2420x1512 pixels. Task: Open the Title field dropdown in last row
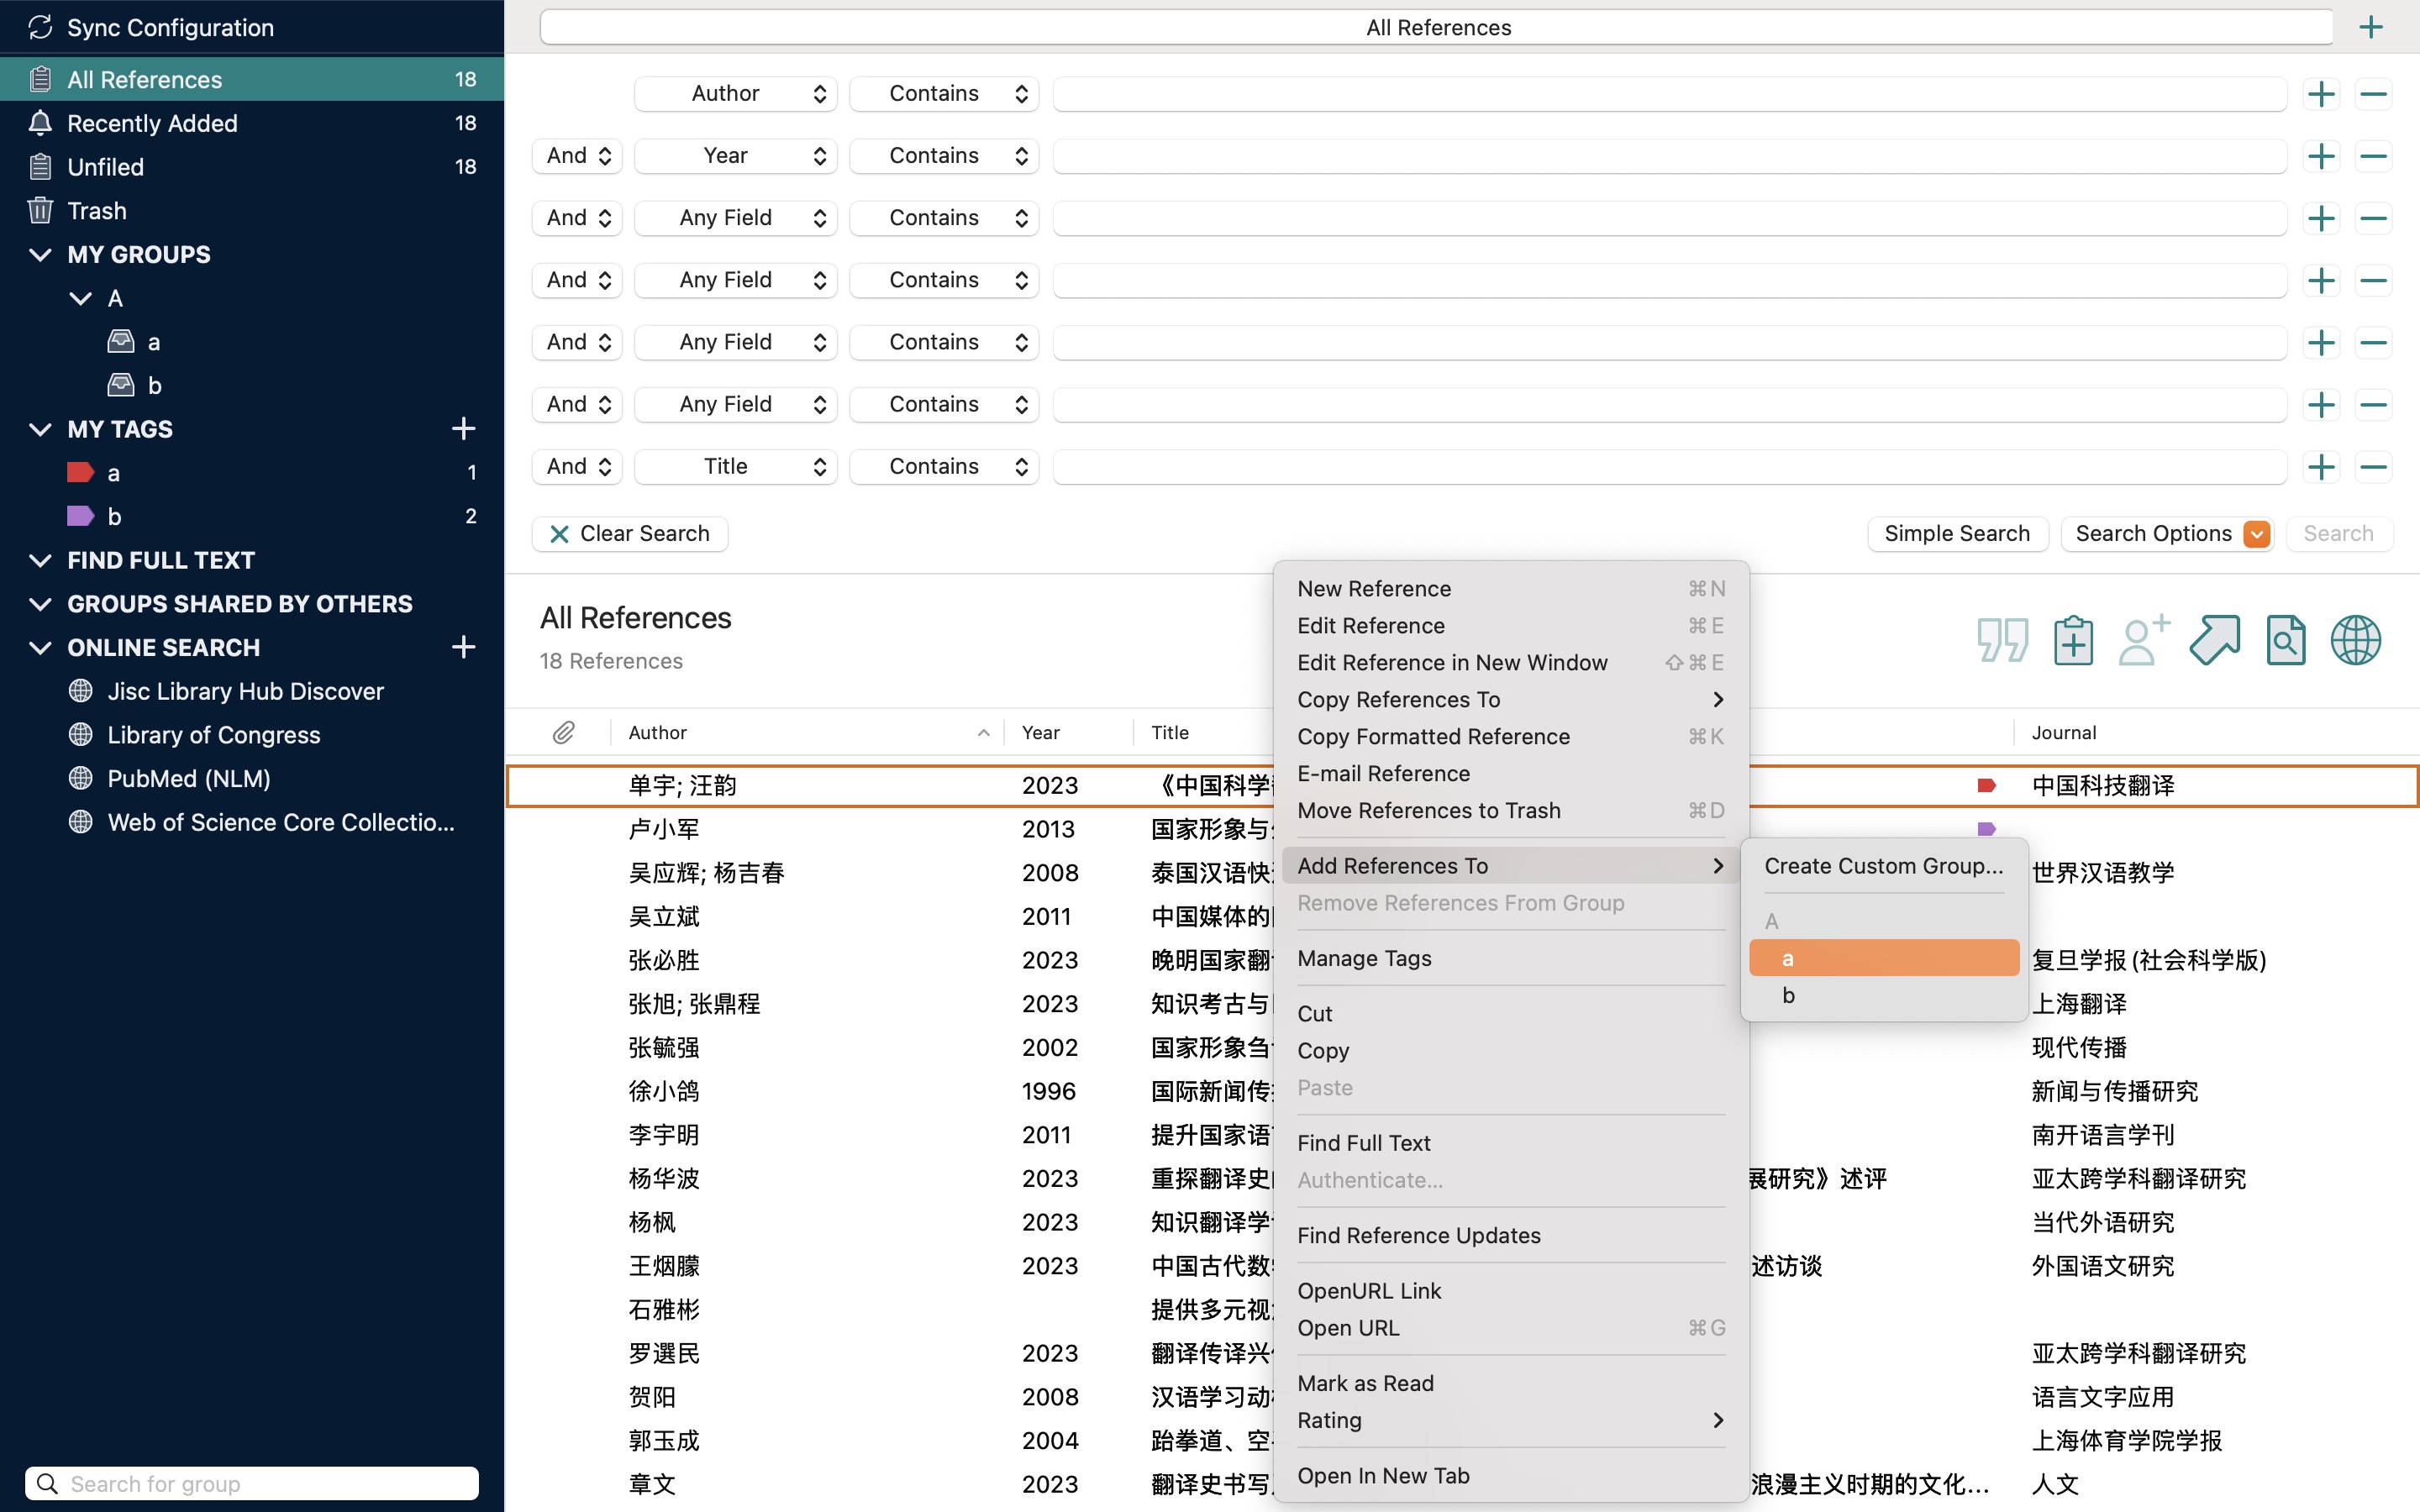pyautogui.click(x=736, y=467)
